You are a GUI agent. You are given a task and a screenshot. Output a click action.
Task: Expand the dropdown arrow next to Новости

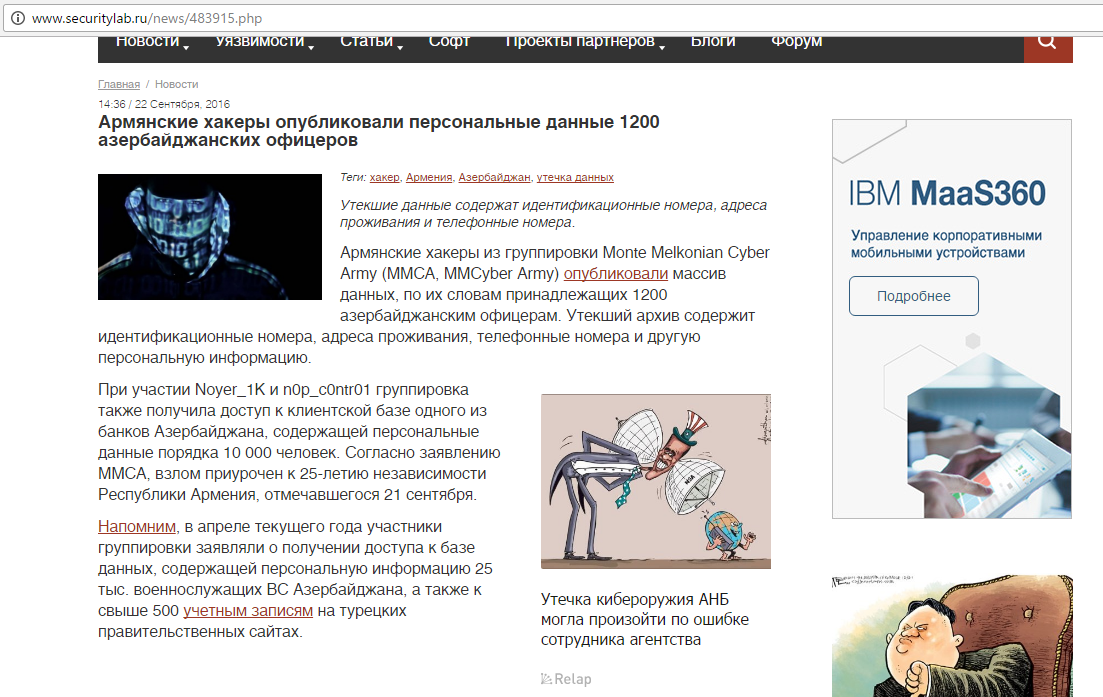tap(186, 47)
